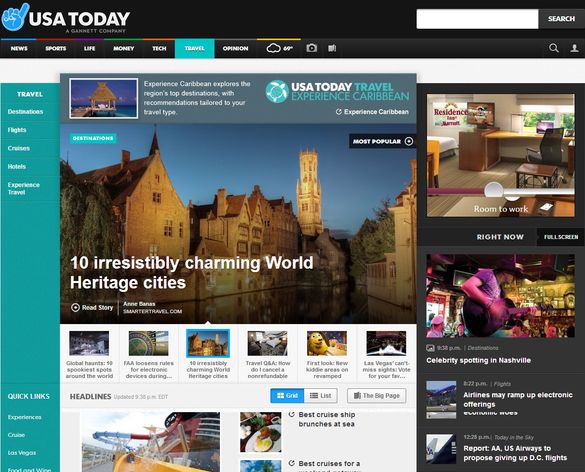Open Celebrity spotting in Nashville story
The image size is (585, 472).
pos(478,360)
